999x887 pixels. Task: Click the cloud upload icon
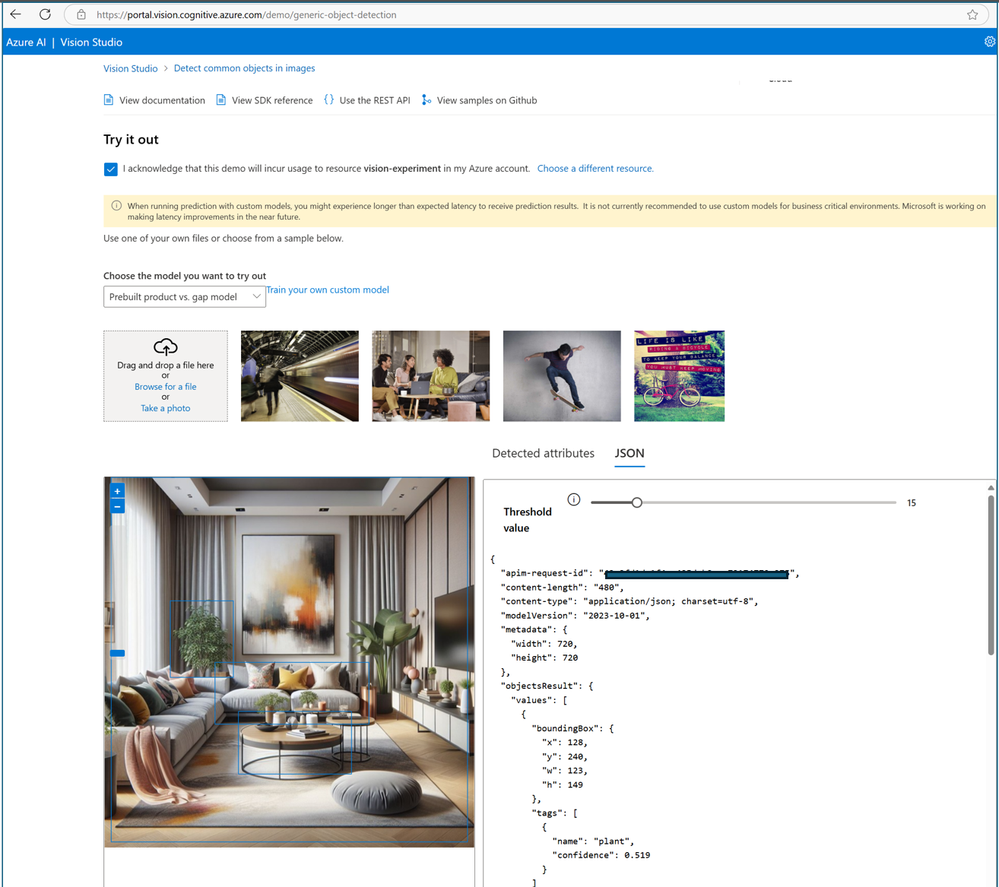click(x=166, y=347)
